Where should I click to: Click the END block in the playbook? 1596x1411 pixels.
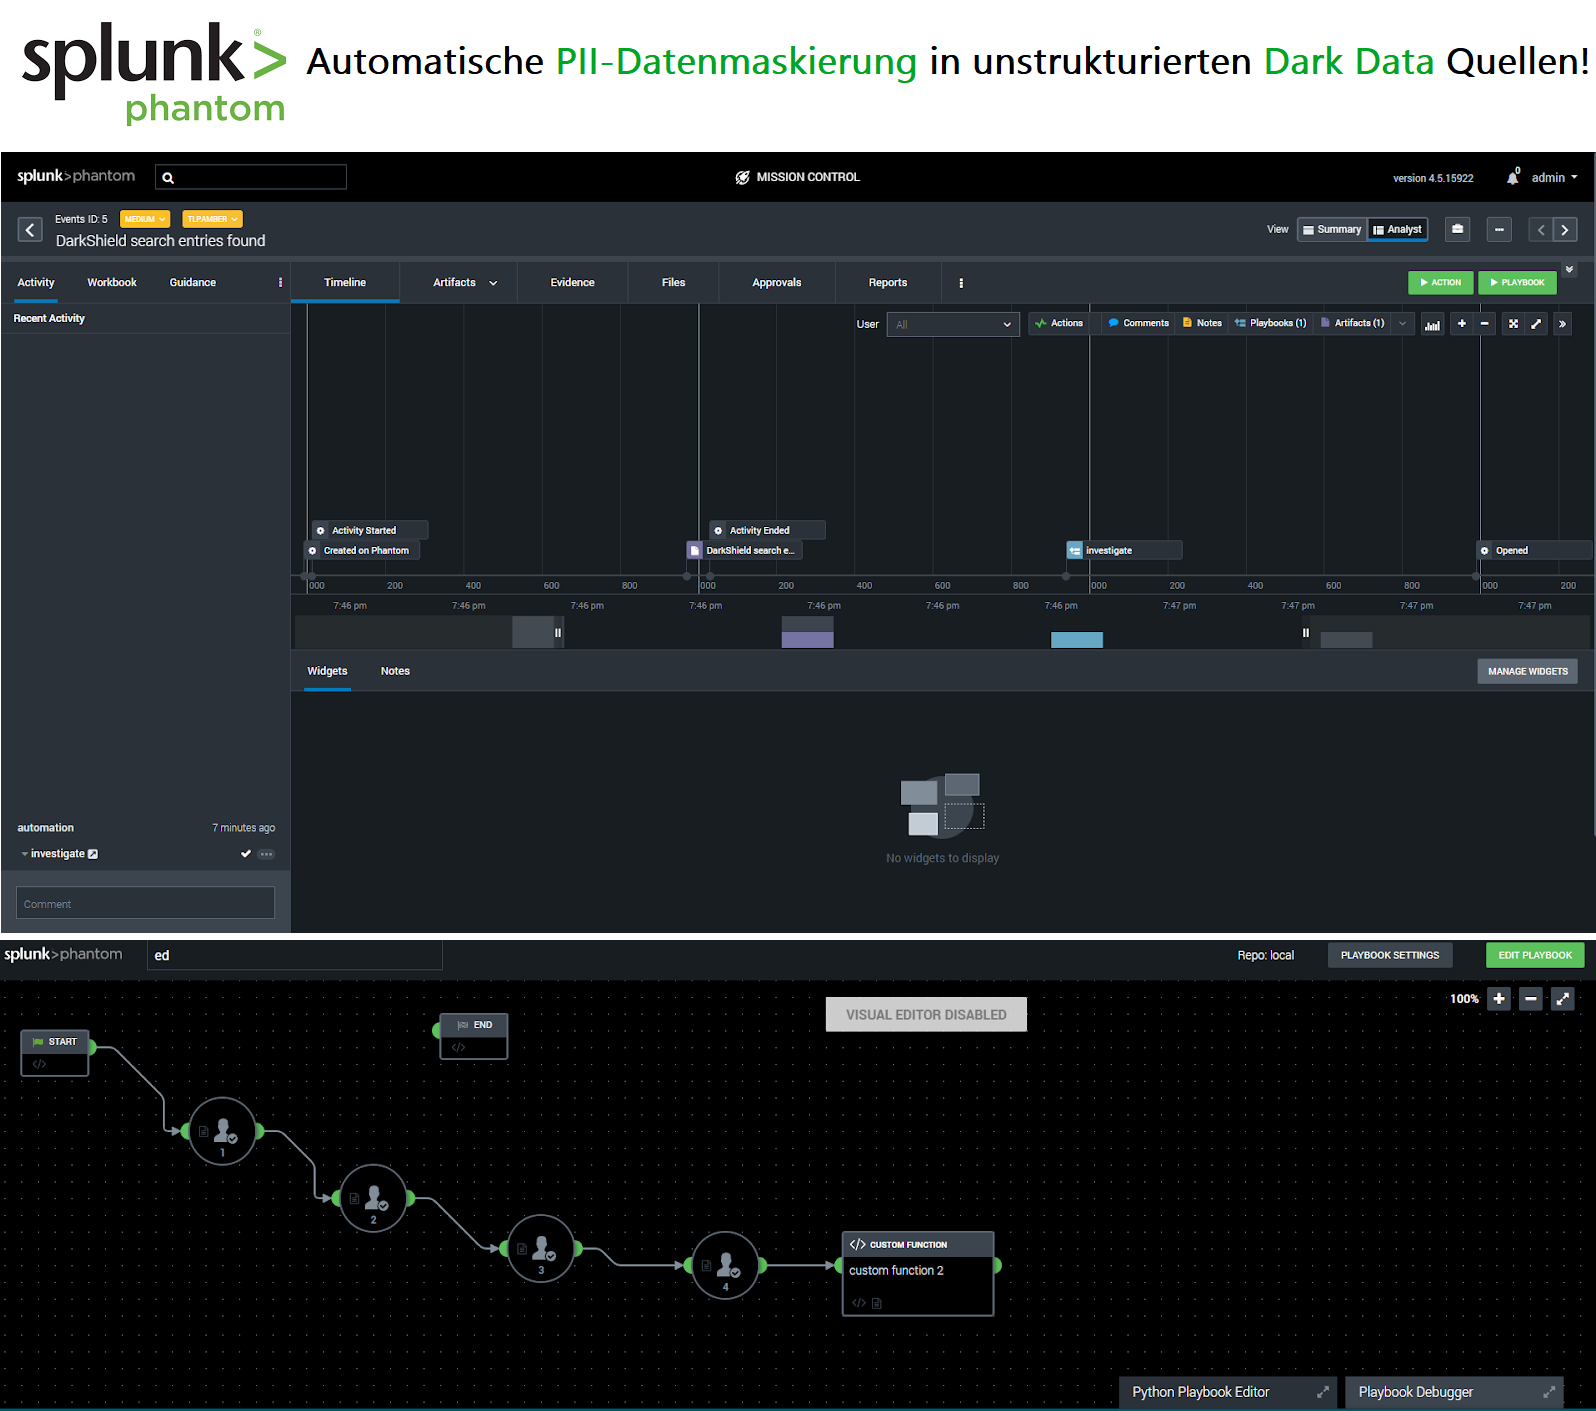click(474, 1036)
